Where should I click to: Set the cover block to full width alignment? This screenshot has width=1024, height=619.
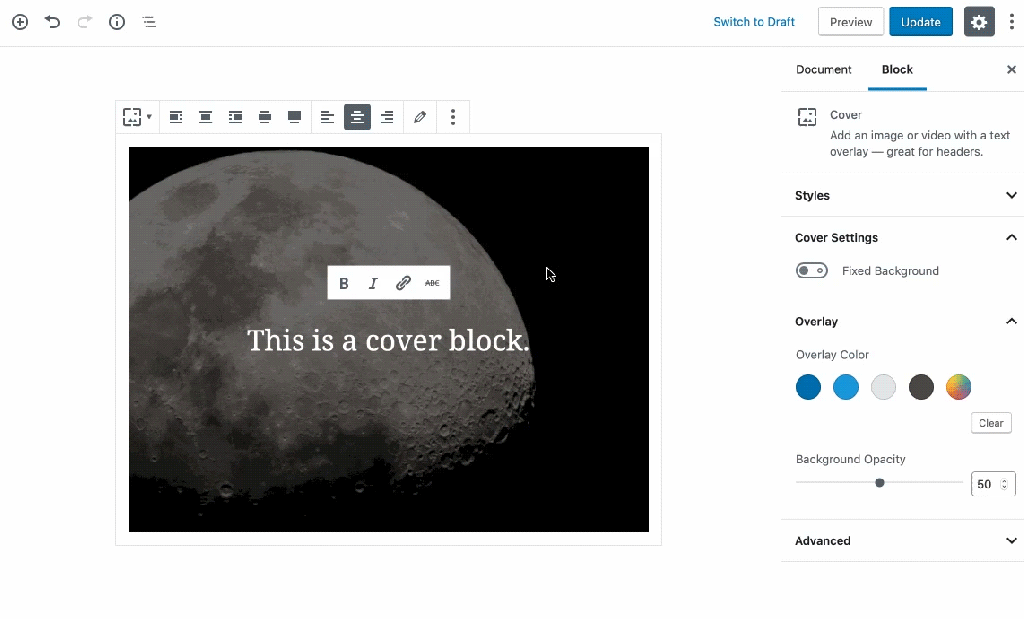coord(294,117)
